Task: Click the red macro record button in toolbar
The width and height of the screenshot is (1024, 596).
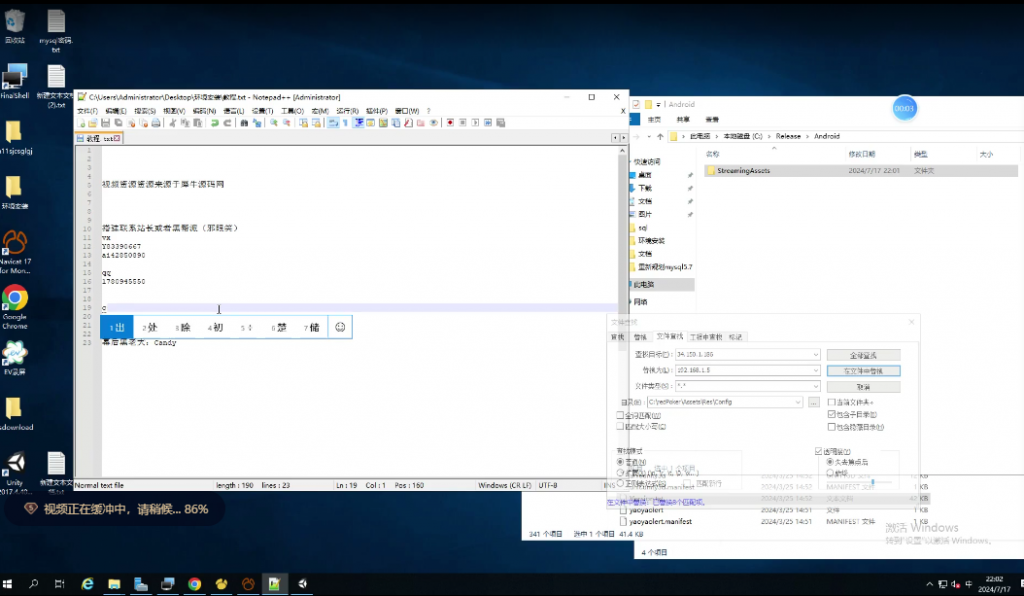Action: (450, 123)
